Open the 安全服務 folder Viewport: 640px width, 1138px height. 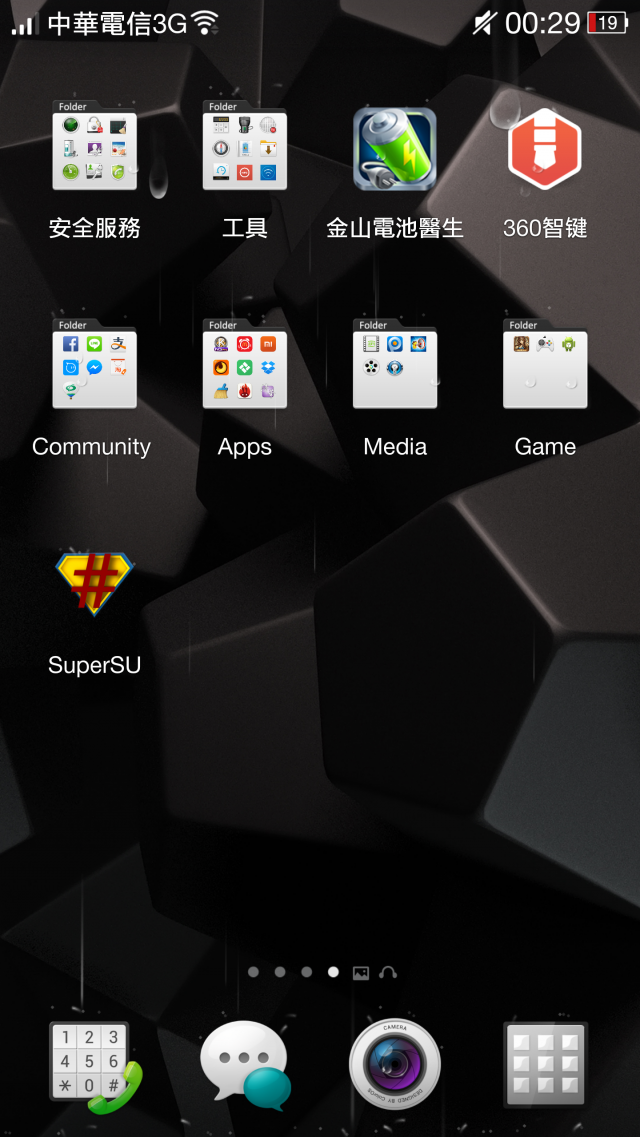(x=94, y=145)
